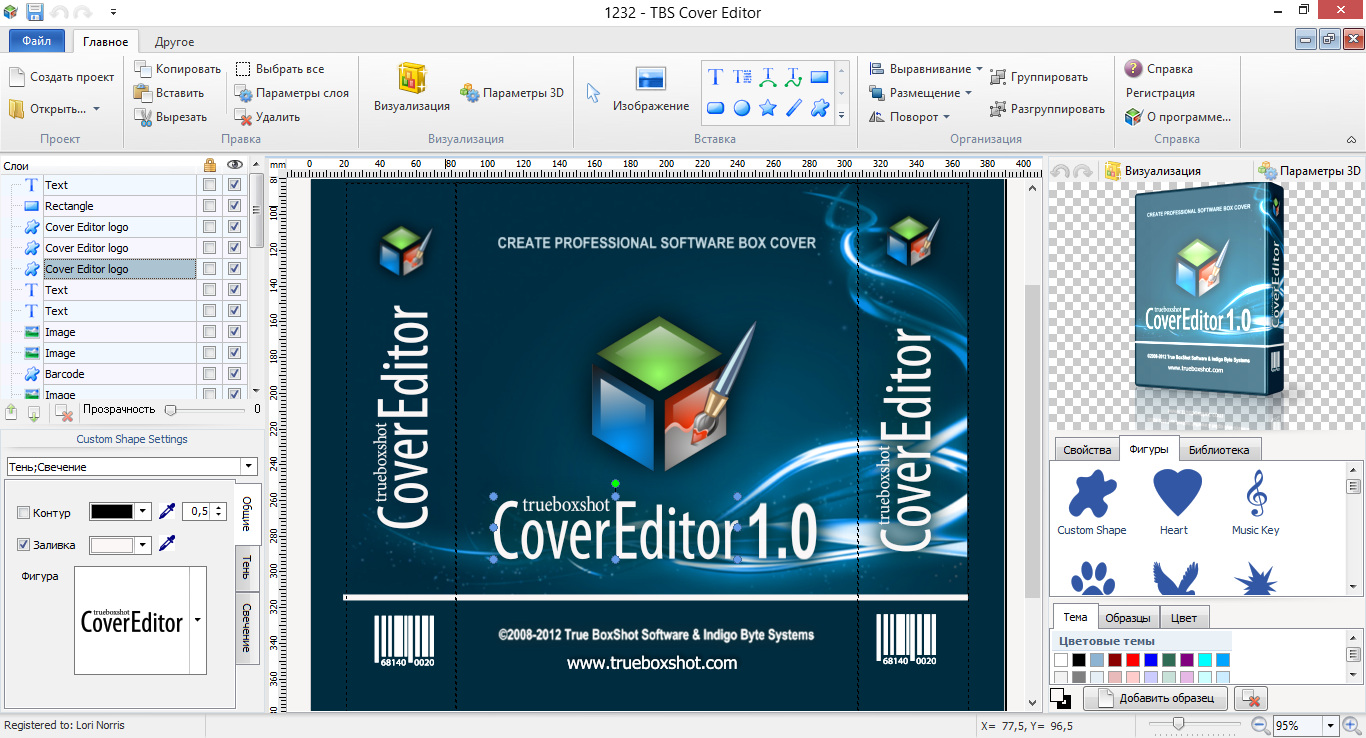The height and width of the screenshot is (738, 1366).
Task: Zoom out with the minus magnifier
Action: [x=1260, y=725]
